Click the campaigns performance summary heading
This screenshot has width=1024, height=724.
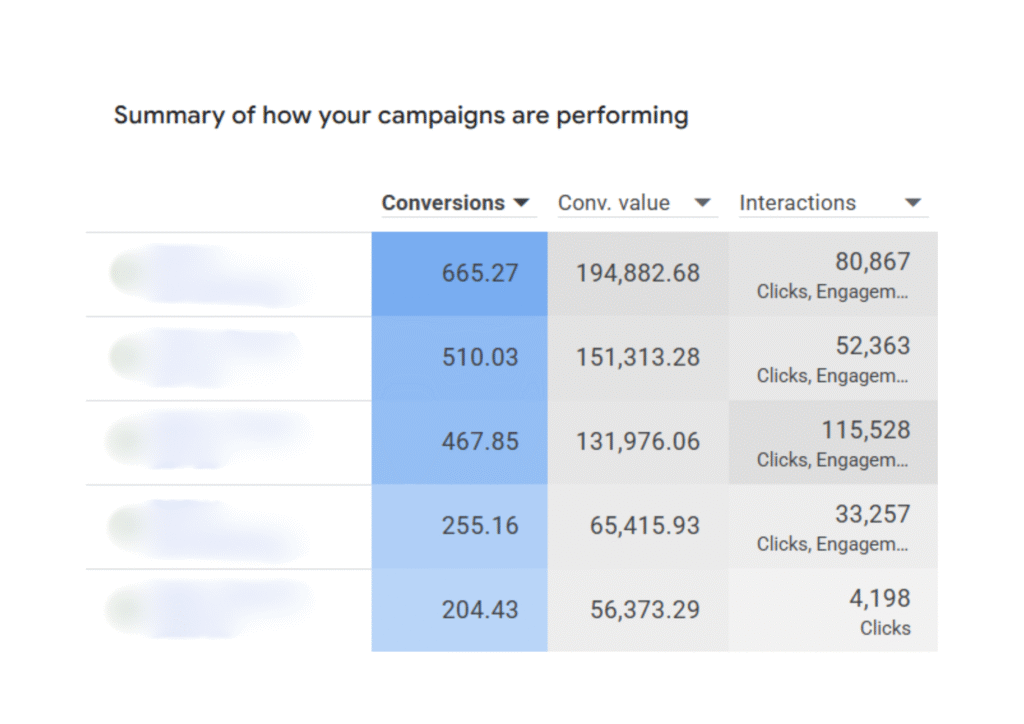point(401,116)
